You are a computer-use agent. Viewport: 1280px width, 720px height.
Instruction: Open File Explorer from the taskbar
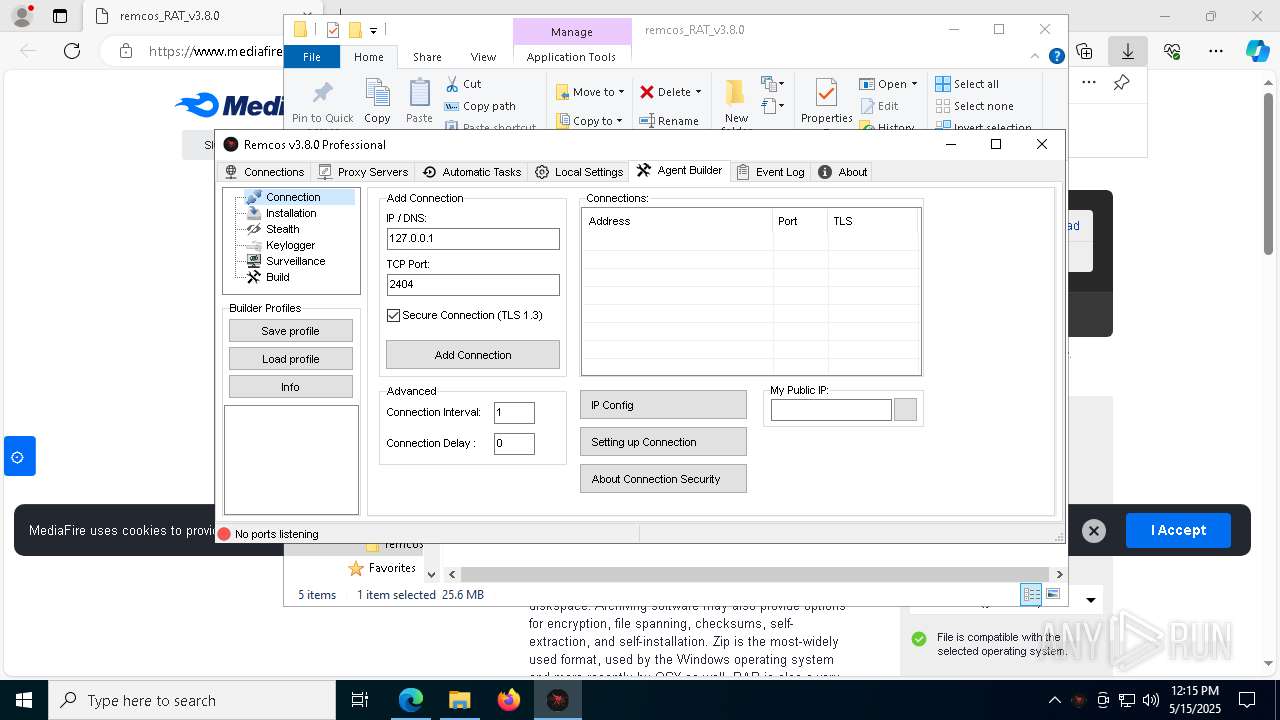tap(460, 700)
